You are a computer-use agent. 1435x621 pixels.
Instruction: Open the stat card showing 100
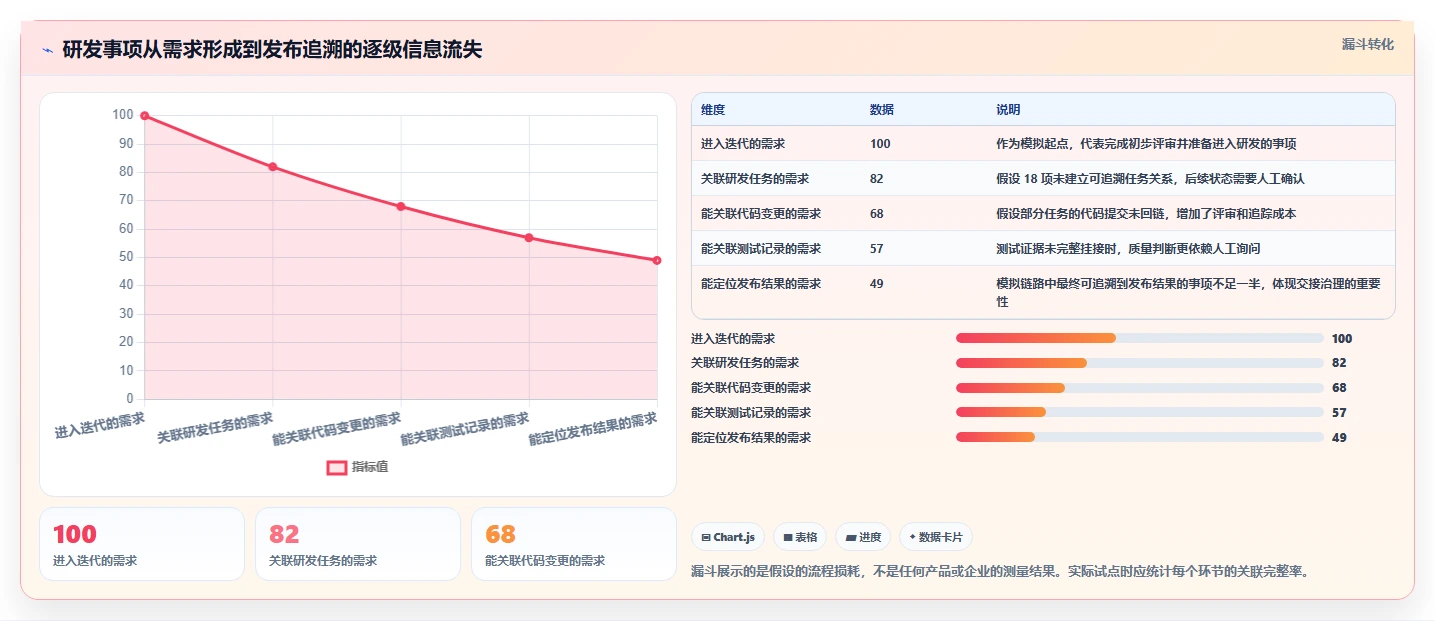click(x=142, y=544)
